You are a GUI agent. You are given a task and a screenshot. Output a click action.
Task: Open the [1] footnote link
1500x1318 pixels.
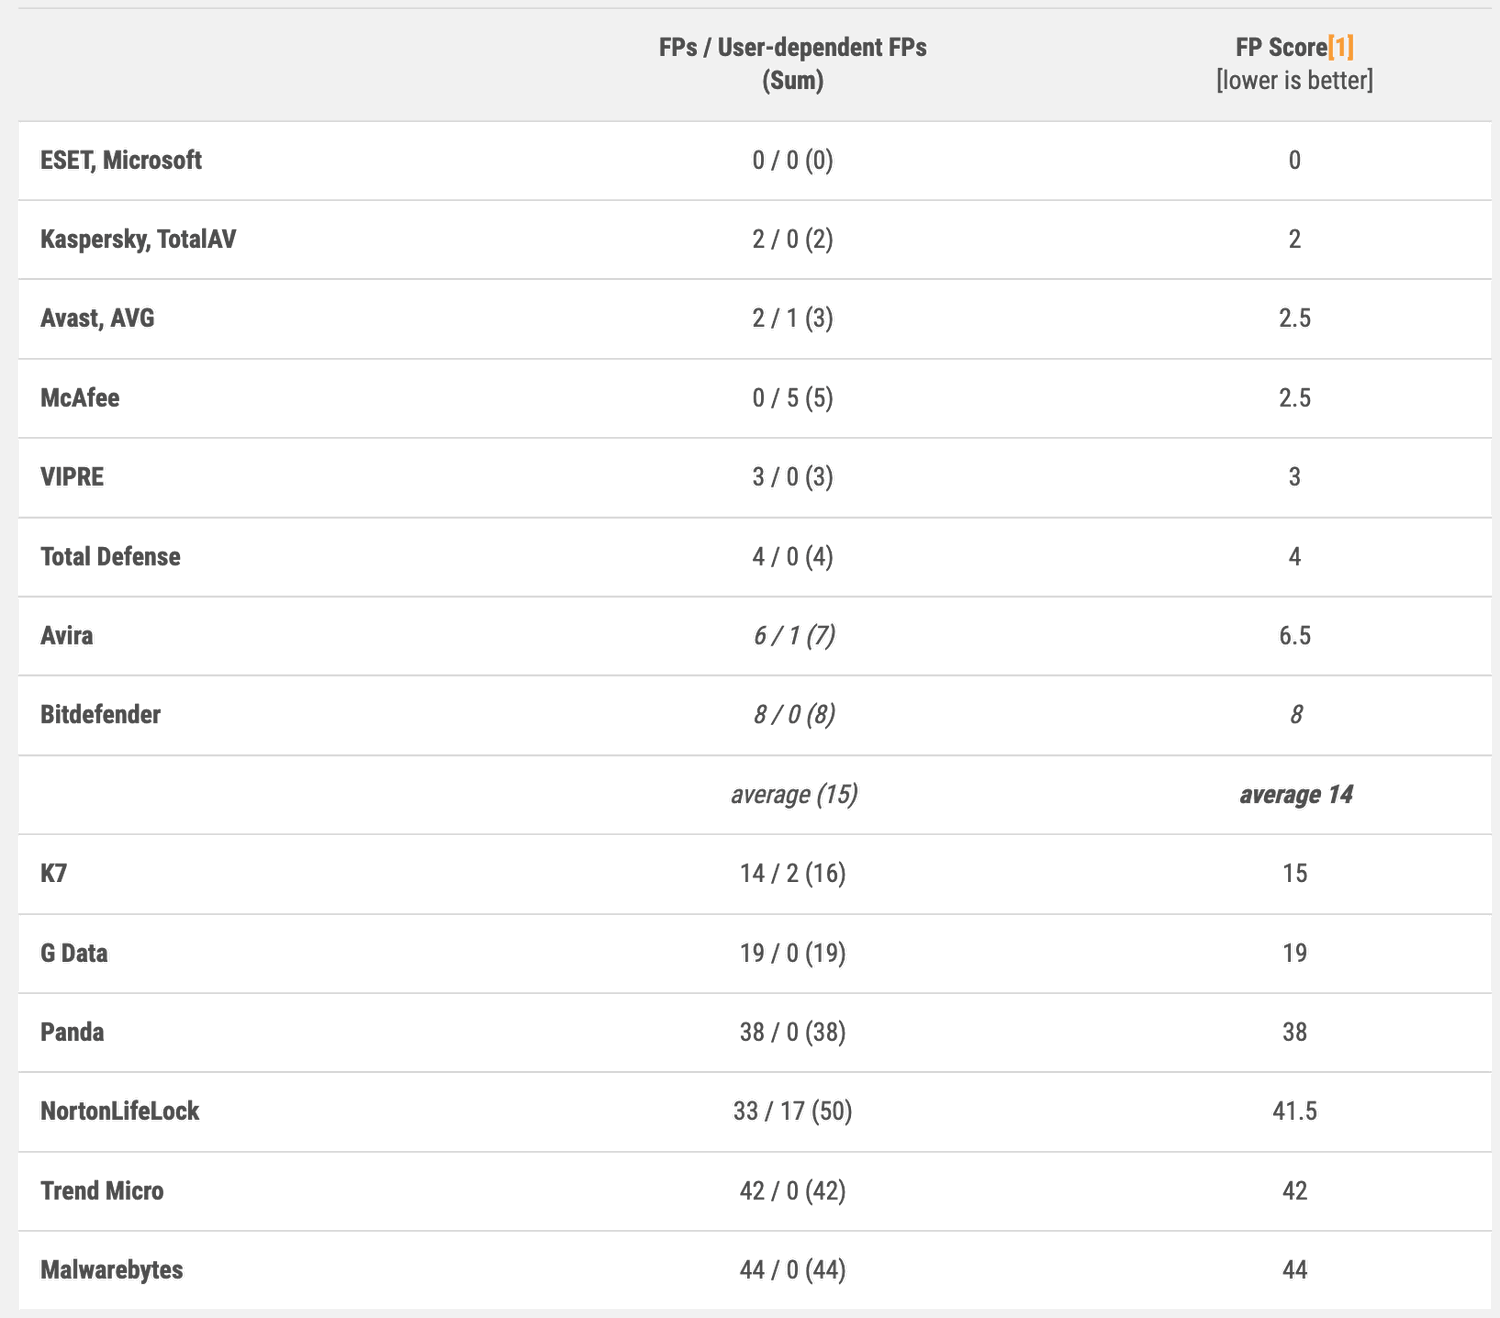coord(1340,47)
